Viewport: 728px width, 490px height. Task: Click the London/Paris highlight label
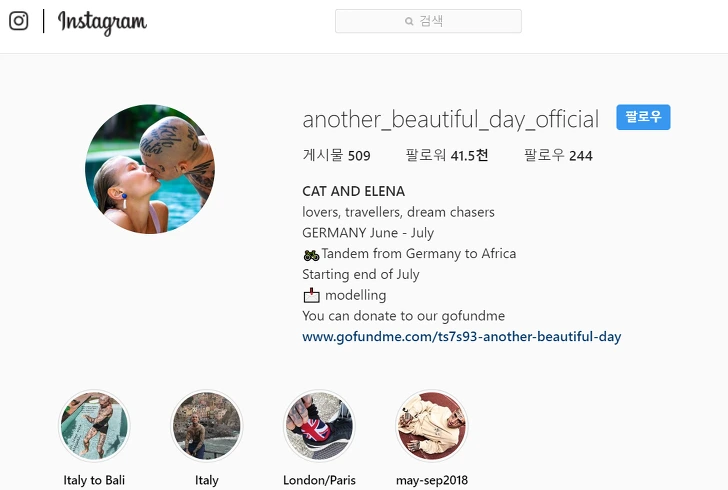(319, 480)
